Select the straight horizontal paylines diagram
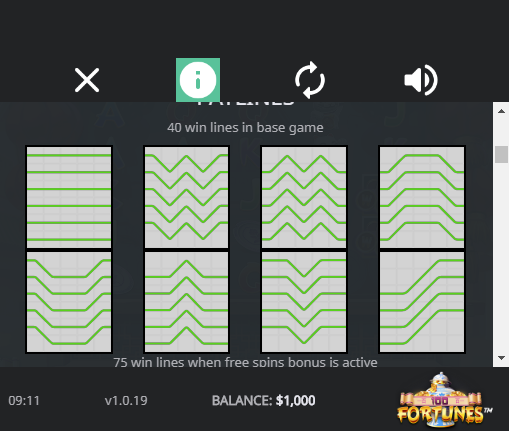This screenshot has width=509, height=431. (69, 197)
